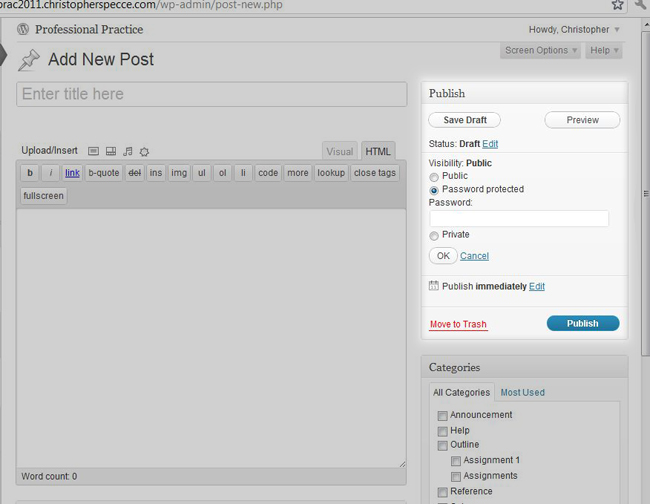Viewport: 650px width, 504px height.
Task: Click the Enter title here field
Action: (x=212, y=94)
